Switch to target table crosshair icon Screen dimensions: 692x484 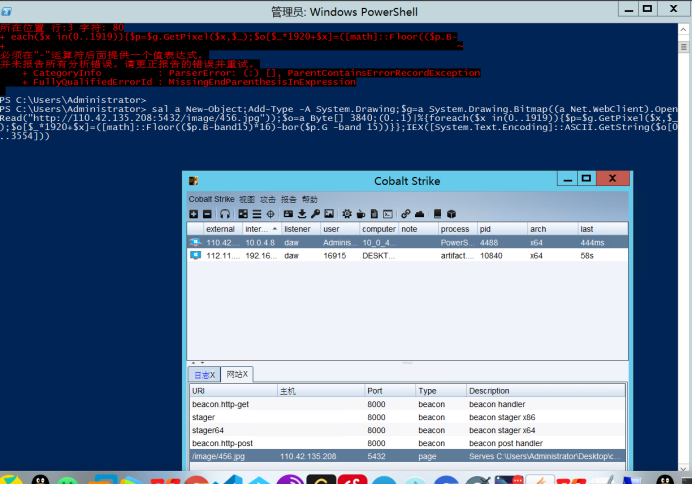(x=270, y=214)
